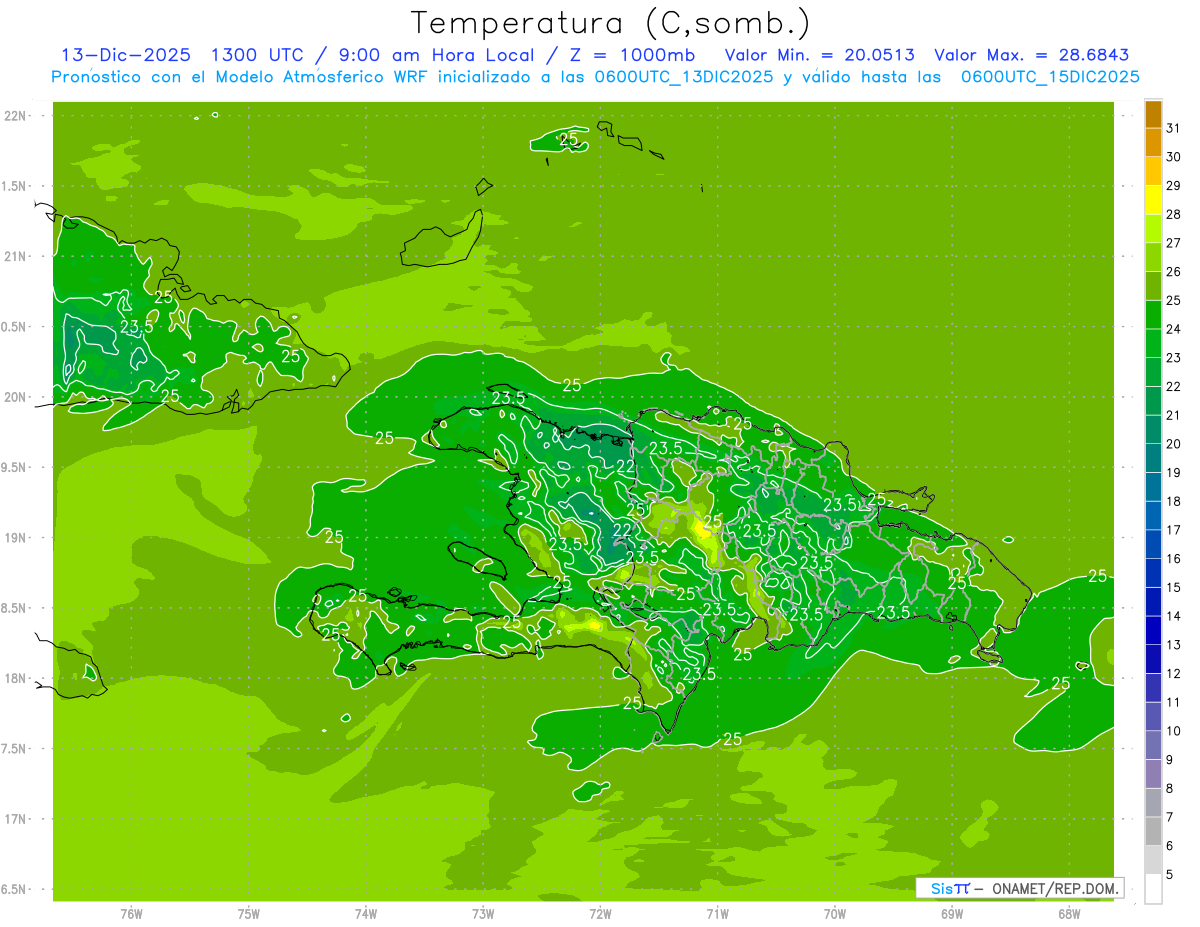Click the '9.5N' latitude axis label

[15, 467]
